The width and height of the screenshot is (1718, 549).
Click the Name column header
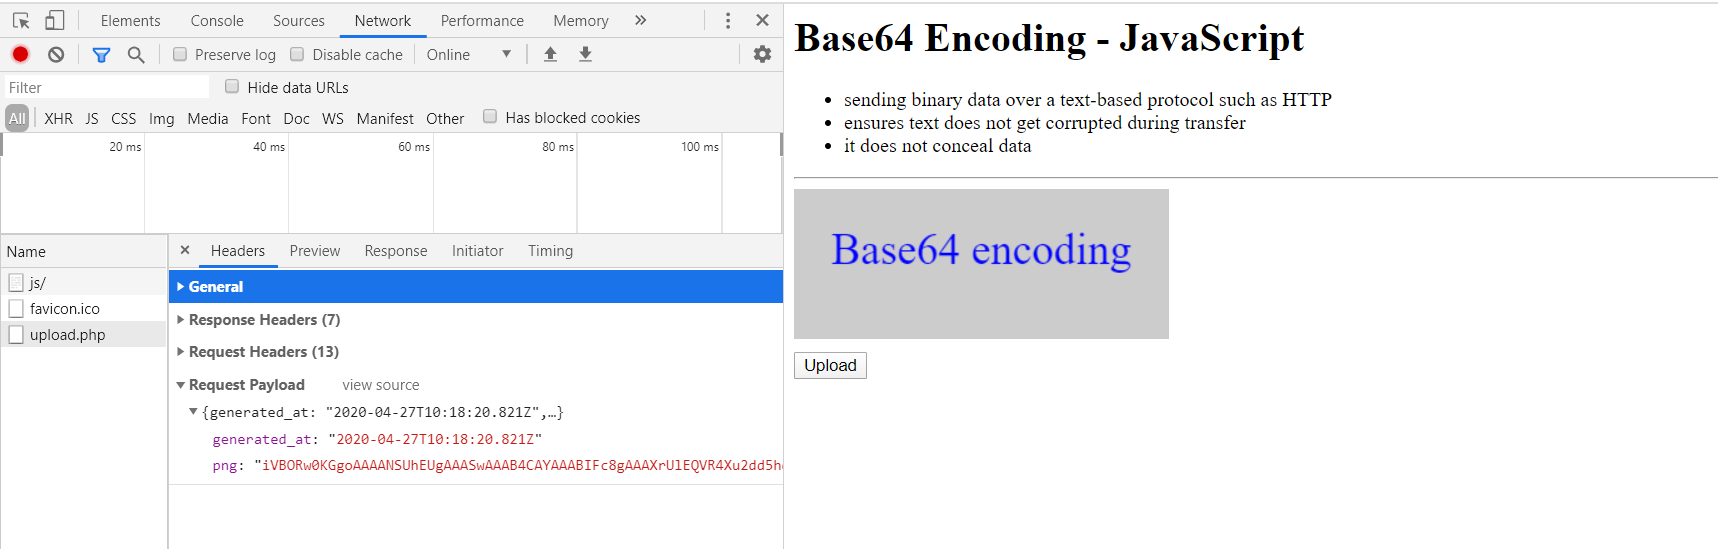tap(84, 251)
